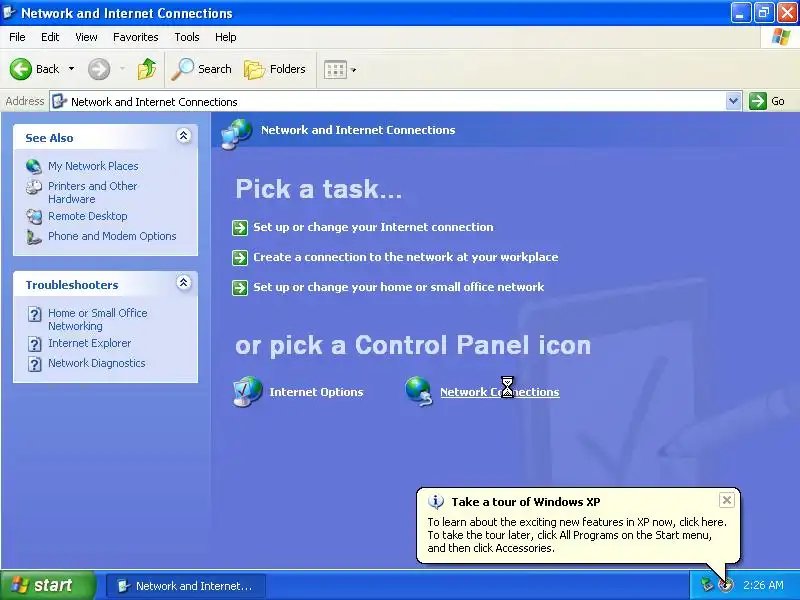
Task: Collapse the See Also panel
Action: click(184, 136)
